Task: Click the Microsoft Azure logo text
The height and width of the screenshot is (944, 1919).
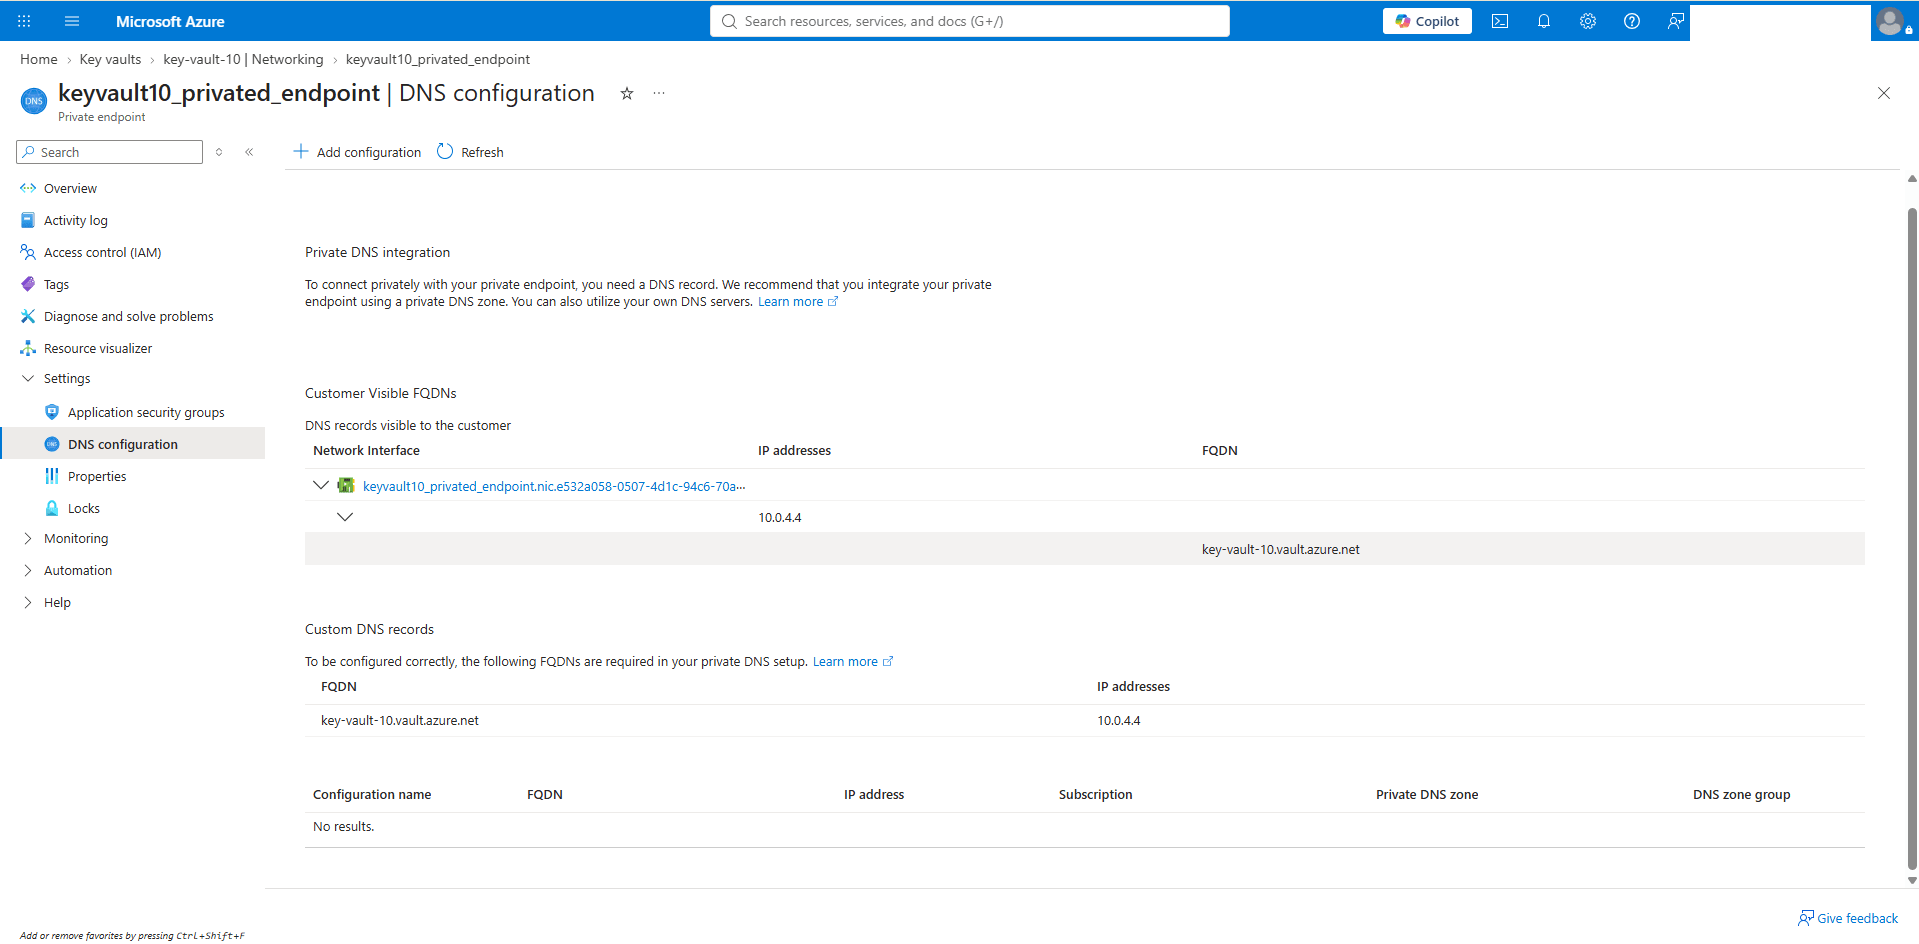Action: (x=170, y=21)
